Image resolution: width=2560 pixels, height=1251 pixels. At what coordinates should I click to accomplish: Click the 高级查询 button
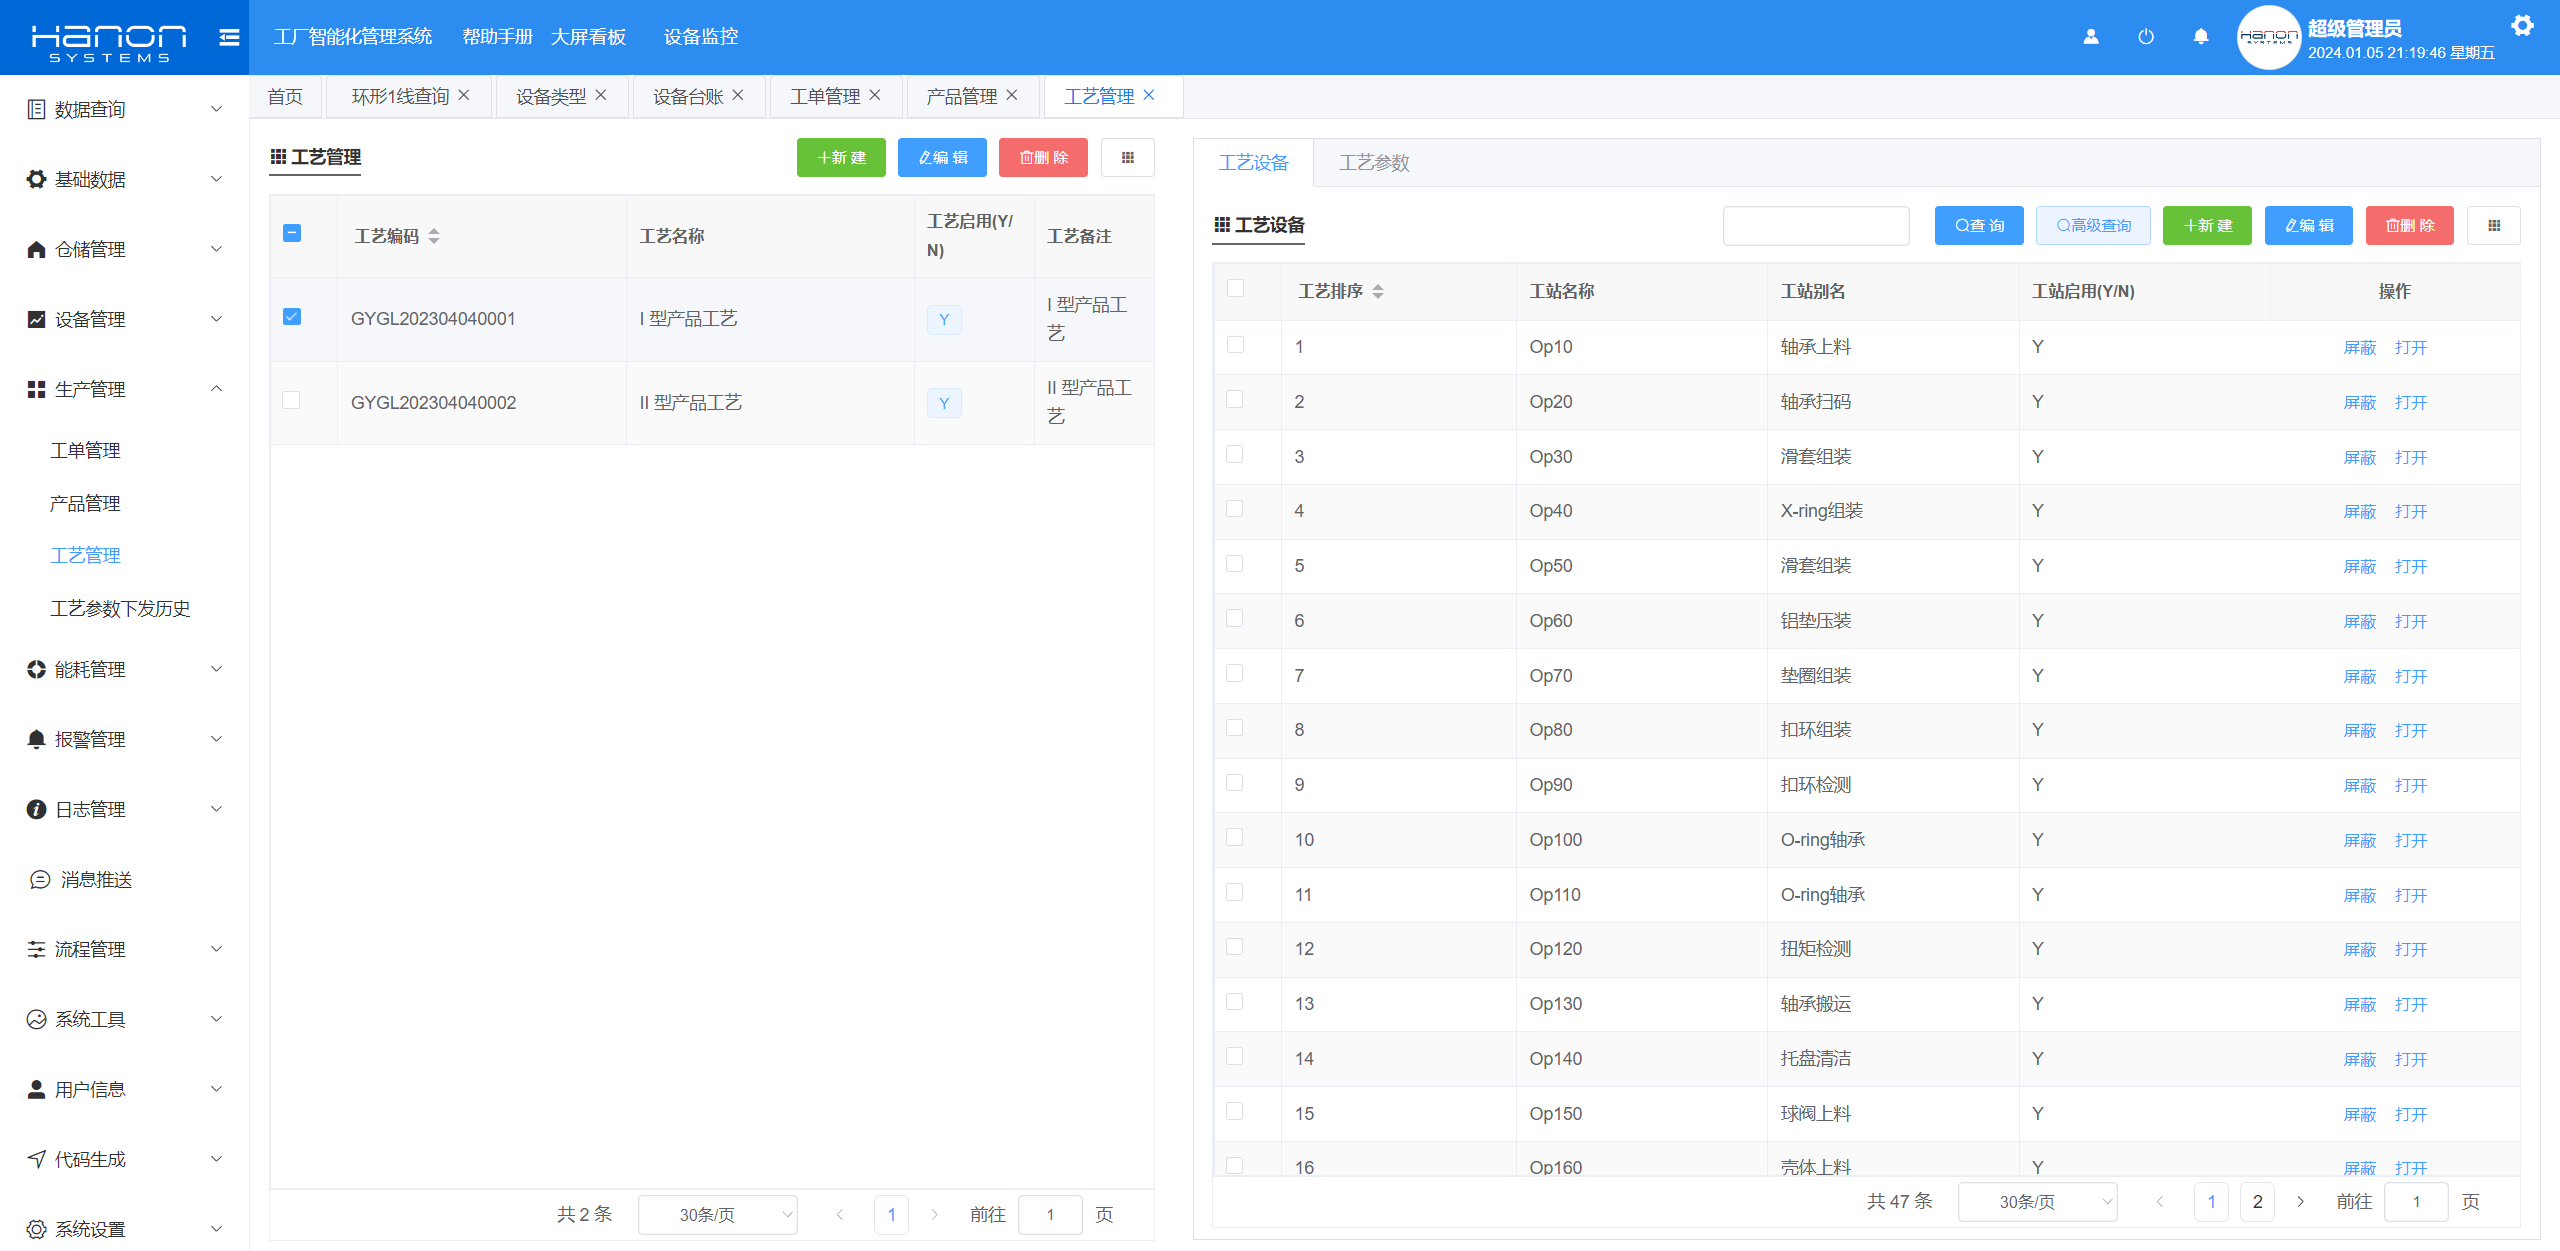pos(2093,225)
